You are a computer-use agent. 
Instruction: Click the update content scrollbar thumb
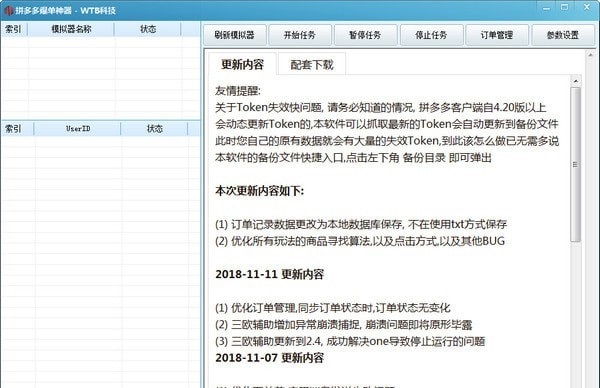575,164
